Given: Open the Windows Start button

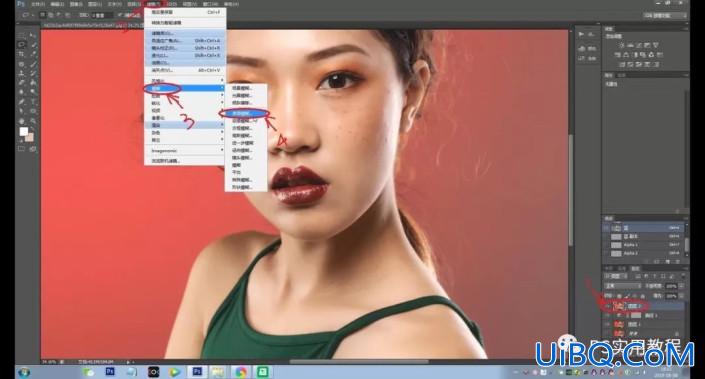Looking at the screenshot, I should [x=23, y=372].
